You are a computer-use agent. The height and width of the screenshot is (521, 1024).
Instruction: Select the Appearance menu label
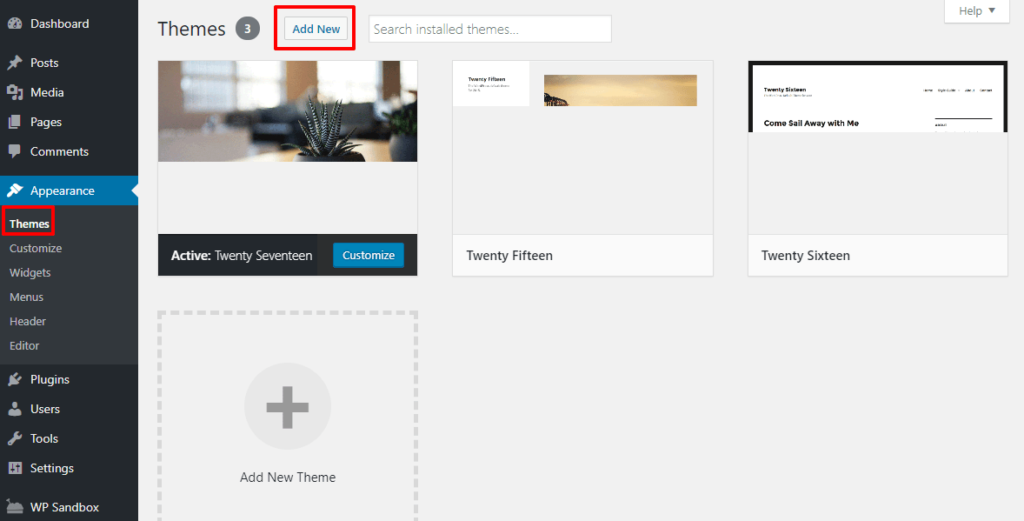pos(62,191)
